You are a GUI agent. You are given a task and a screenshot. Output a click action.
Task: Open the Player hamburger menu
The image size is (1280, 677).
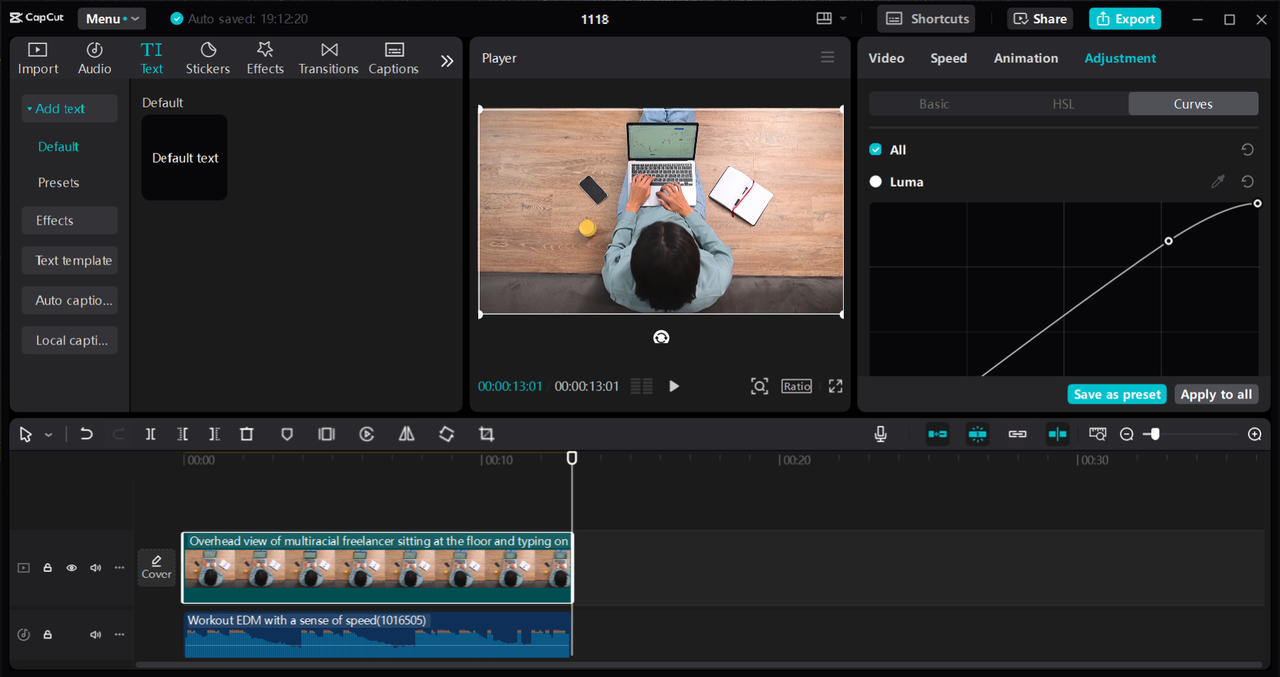[x=827, y=58]
